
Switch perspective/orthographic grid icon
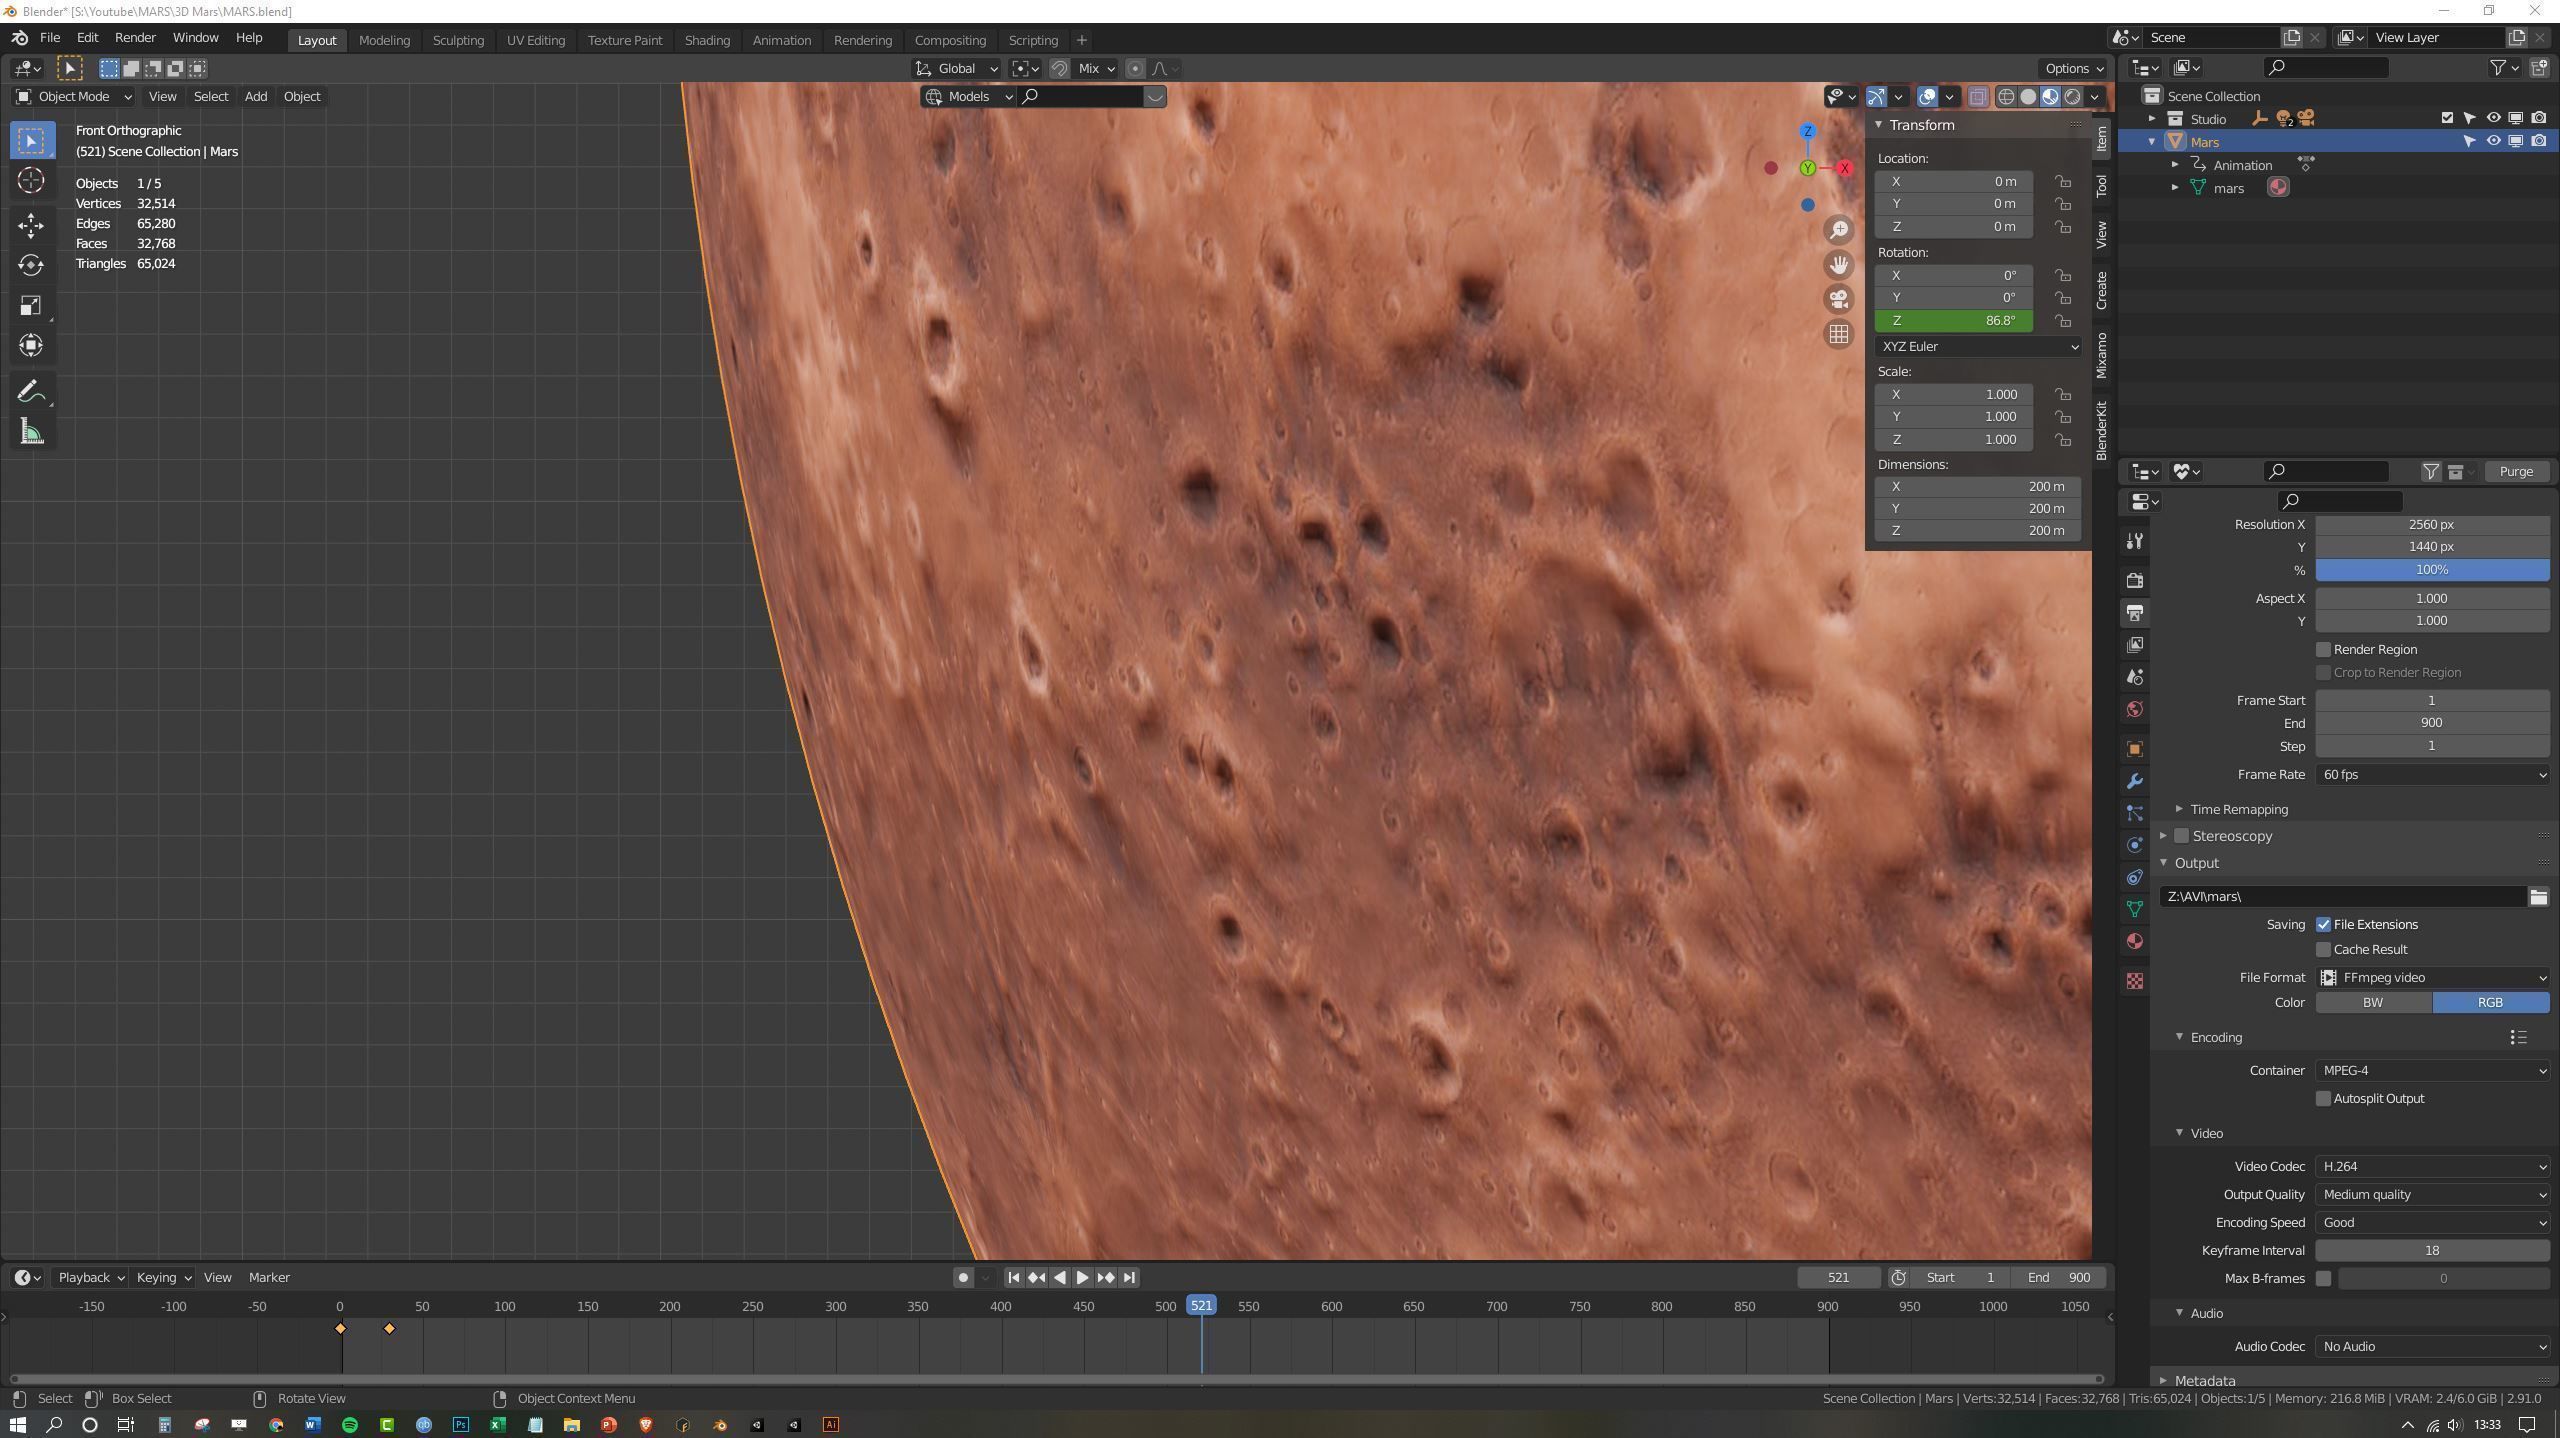click(x=1838, y=335)
